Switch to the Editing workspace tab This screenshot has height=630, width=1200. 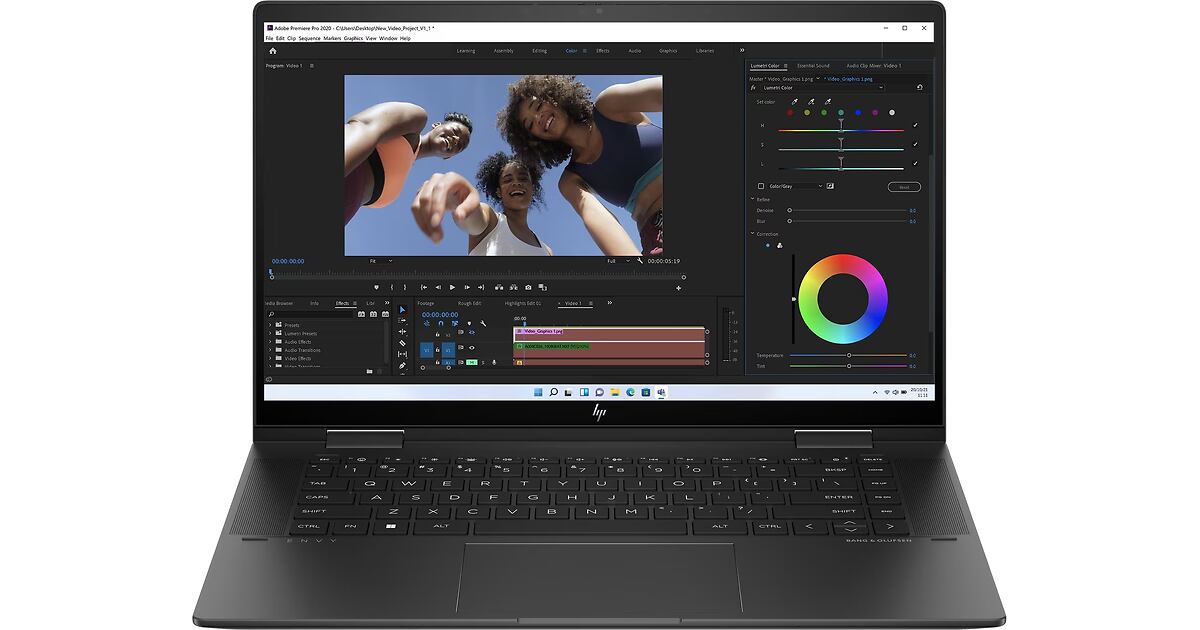pos(539,50)
